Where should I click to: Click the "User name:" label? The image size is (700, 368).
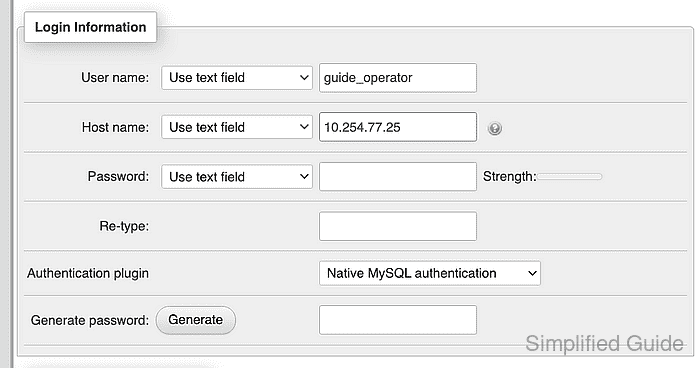(x=115, y=78)
